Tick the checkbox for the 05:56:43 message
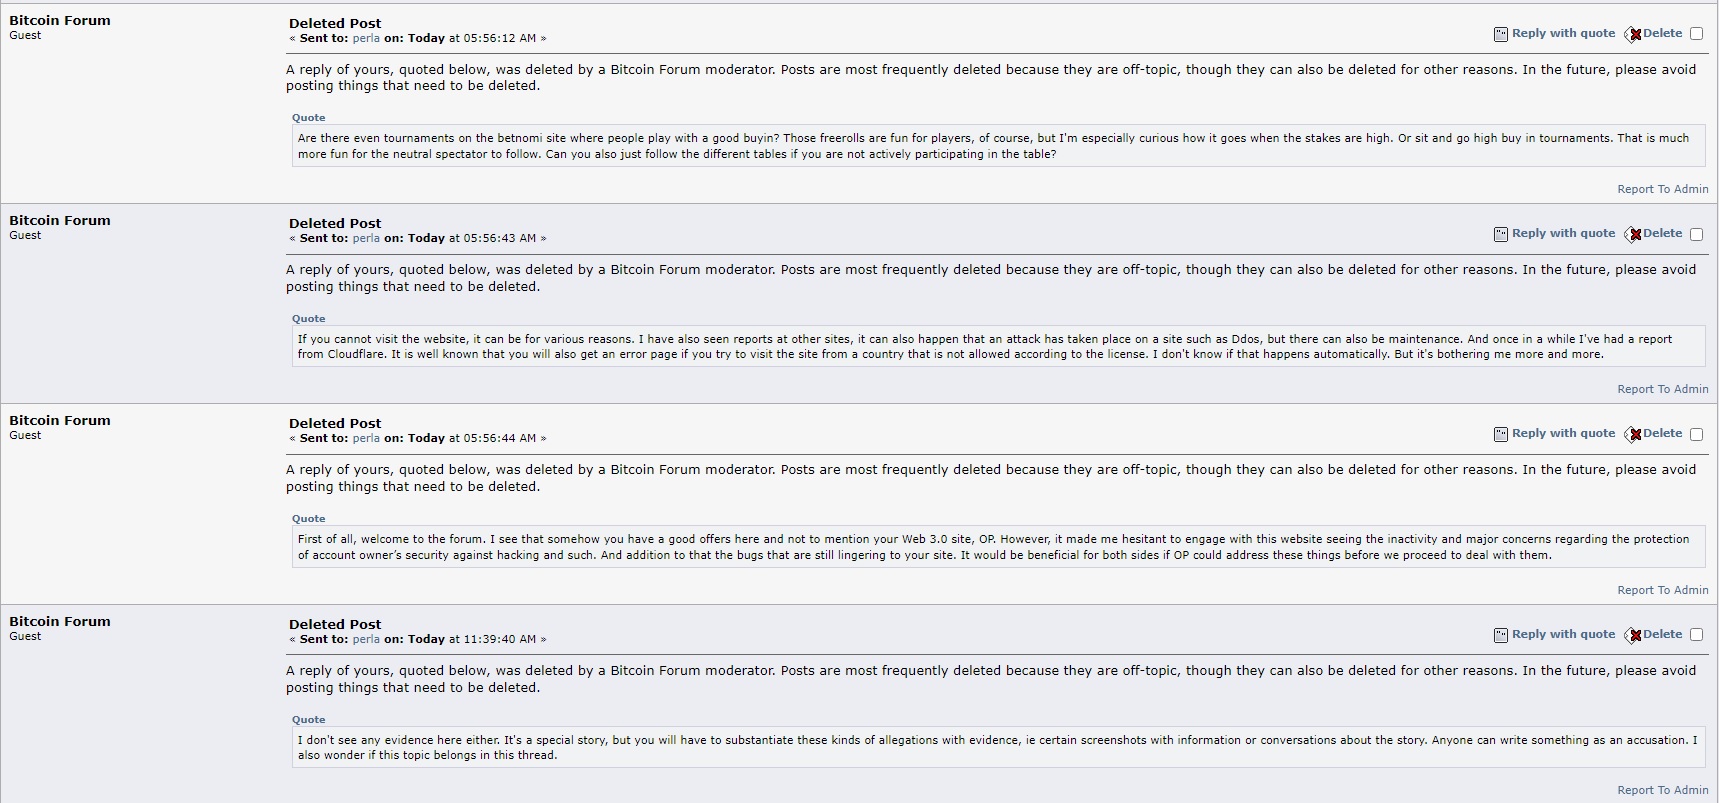 tap(1696, 234)
